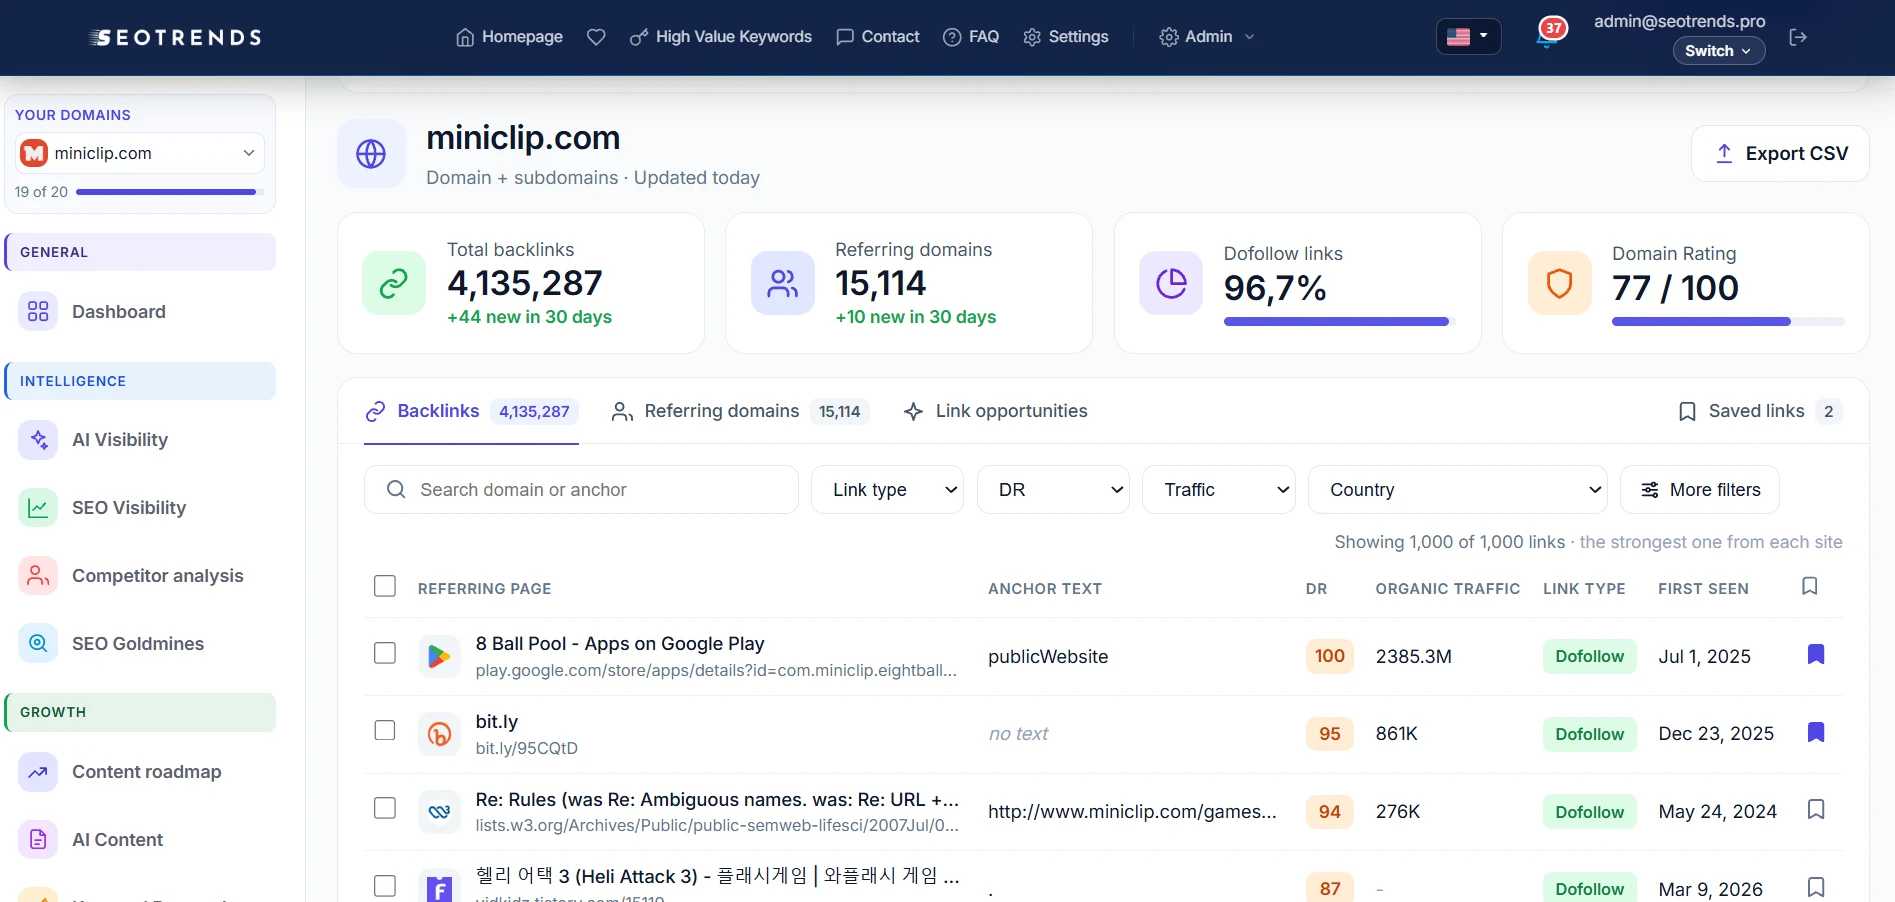Select the Re: Rules row checkbox

[385, 808]
